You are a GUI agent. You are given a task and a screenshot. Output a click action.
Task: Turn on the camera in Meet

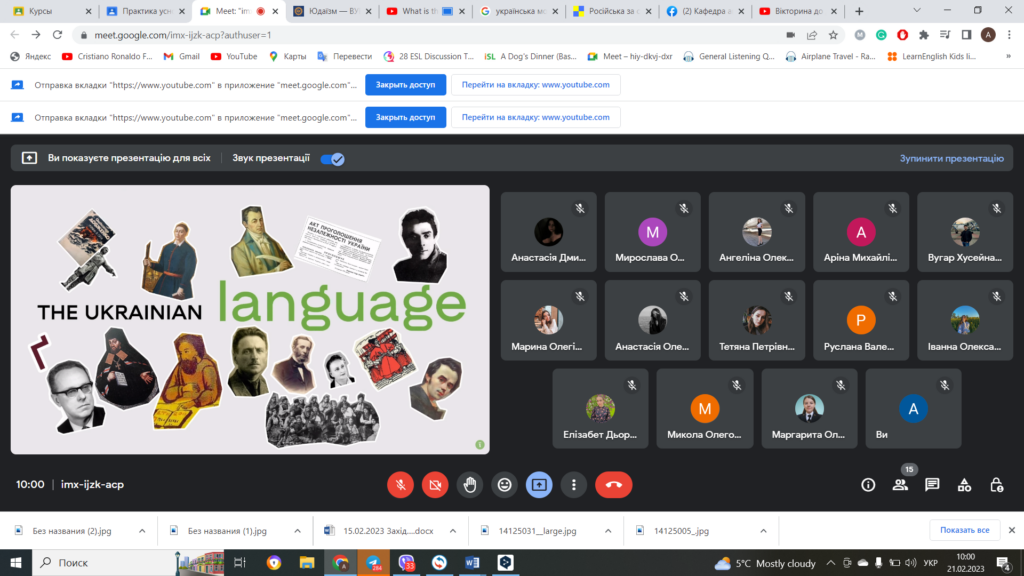(x=435, y=485)
